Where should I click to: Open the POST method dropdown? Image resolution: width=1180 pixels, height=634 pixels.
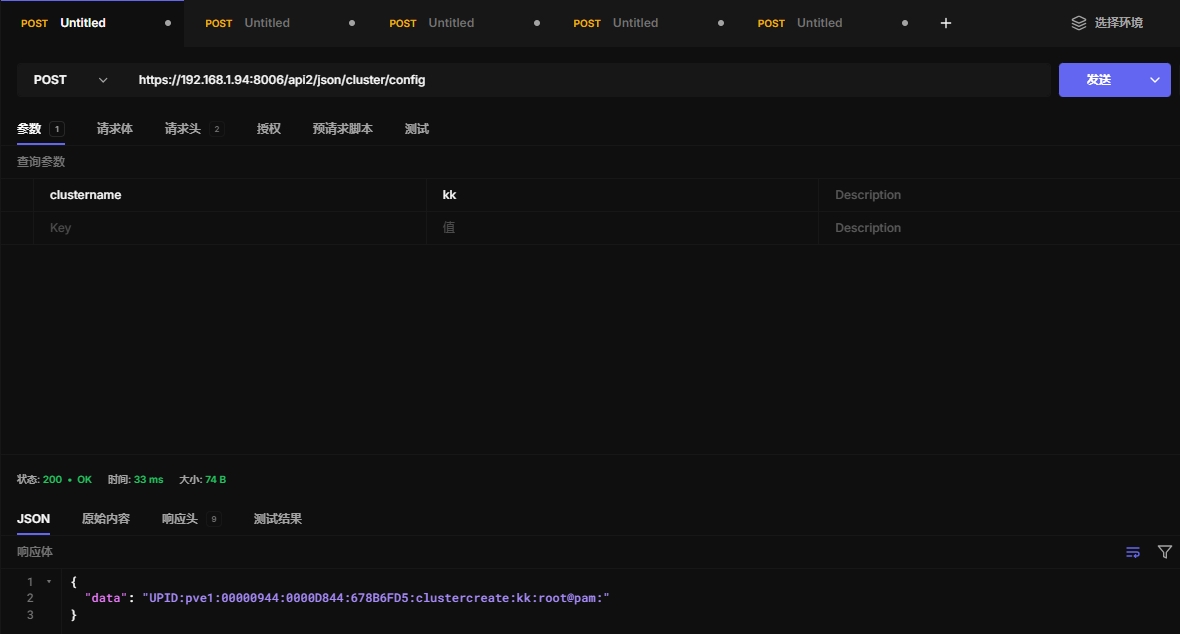(x=70, y=80)
